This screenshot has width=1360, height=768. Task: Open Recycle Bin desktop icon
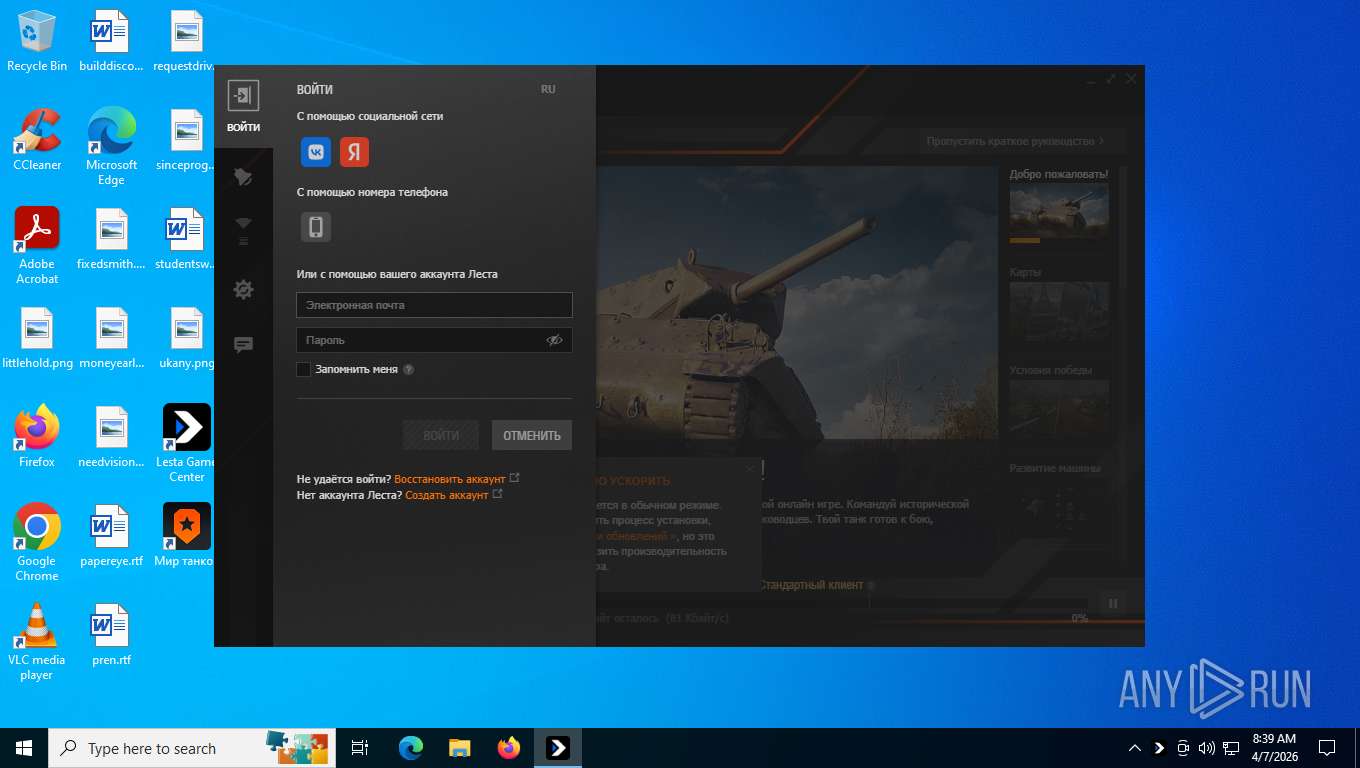pos(37,41)
